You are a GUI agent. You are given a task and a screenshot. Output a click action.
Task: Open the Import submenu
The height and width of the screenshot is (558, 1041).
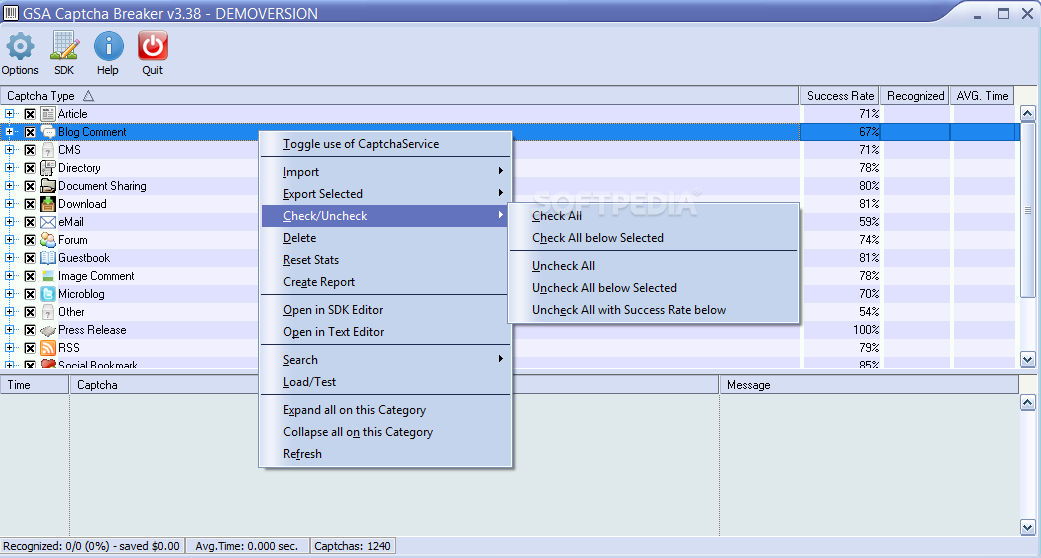385,172
